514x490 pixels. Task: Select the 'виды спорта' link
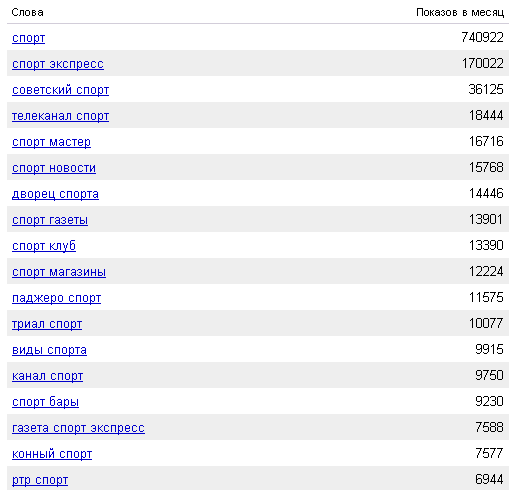point(49,350)
